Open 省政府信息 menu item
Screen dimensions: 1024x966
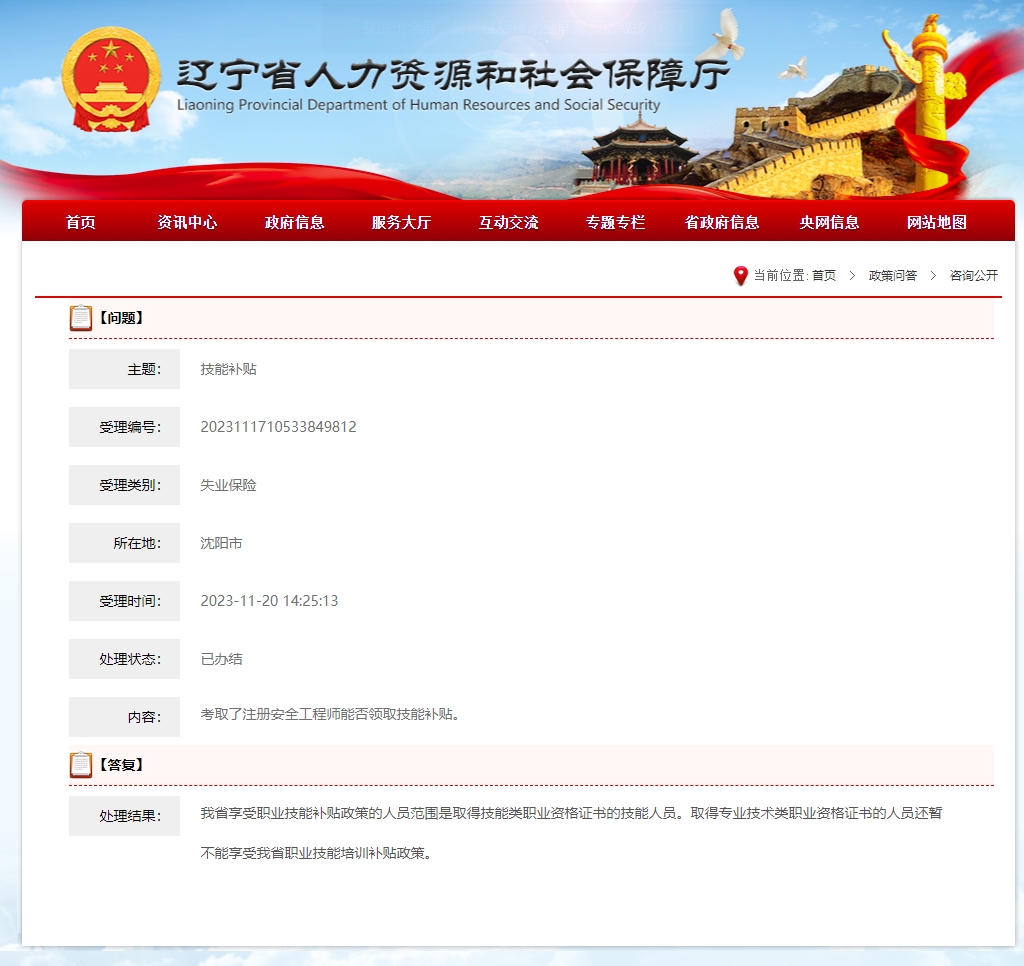(x=722, y=222)
